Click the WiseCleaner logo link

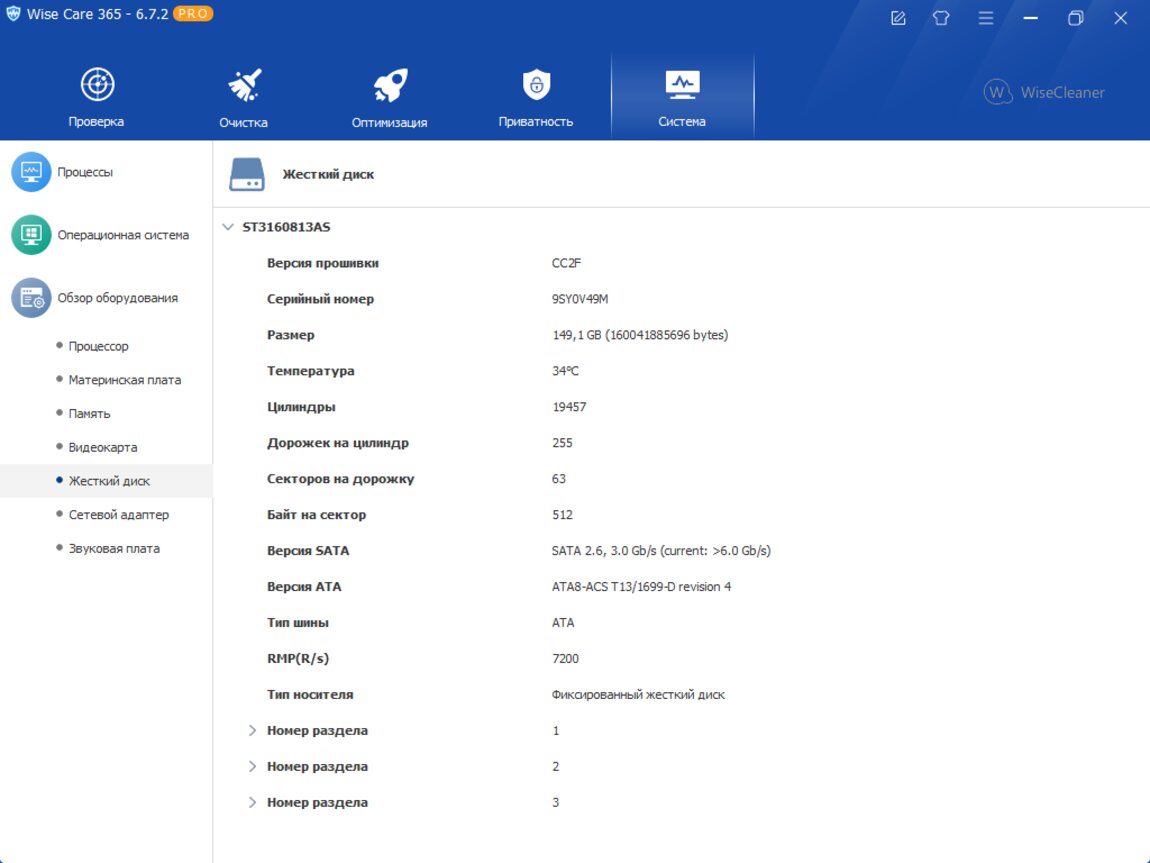click(x=1044, y=92)
